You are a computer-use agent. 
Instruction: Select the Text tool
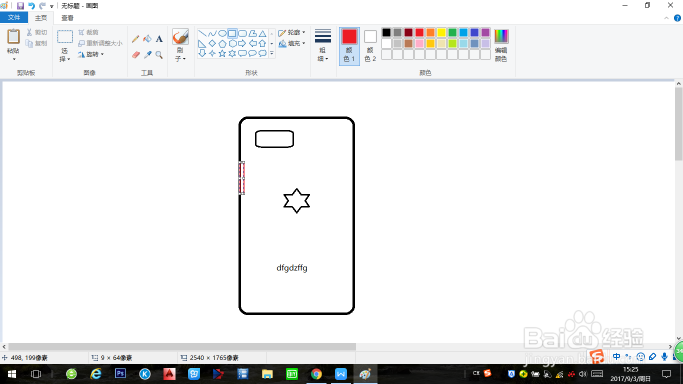pyautogui.click(x=159, y=39)
